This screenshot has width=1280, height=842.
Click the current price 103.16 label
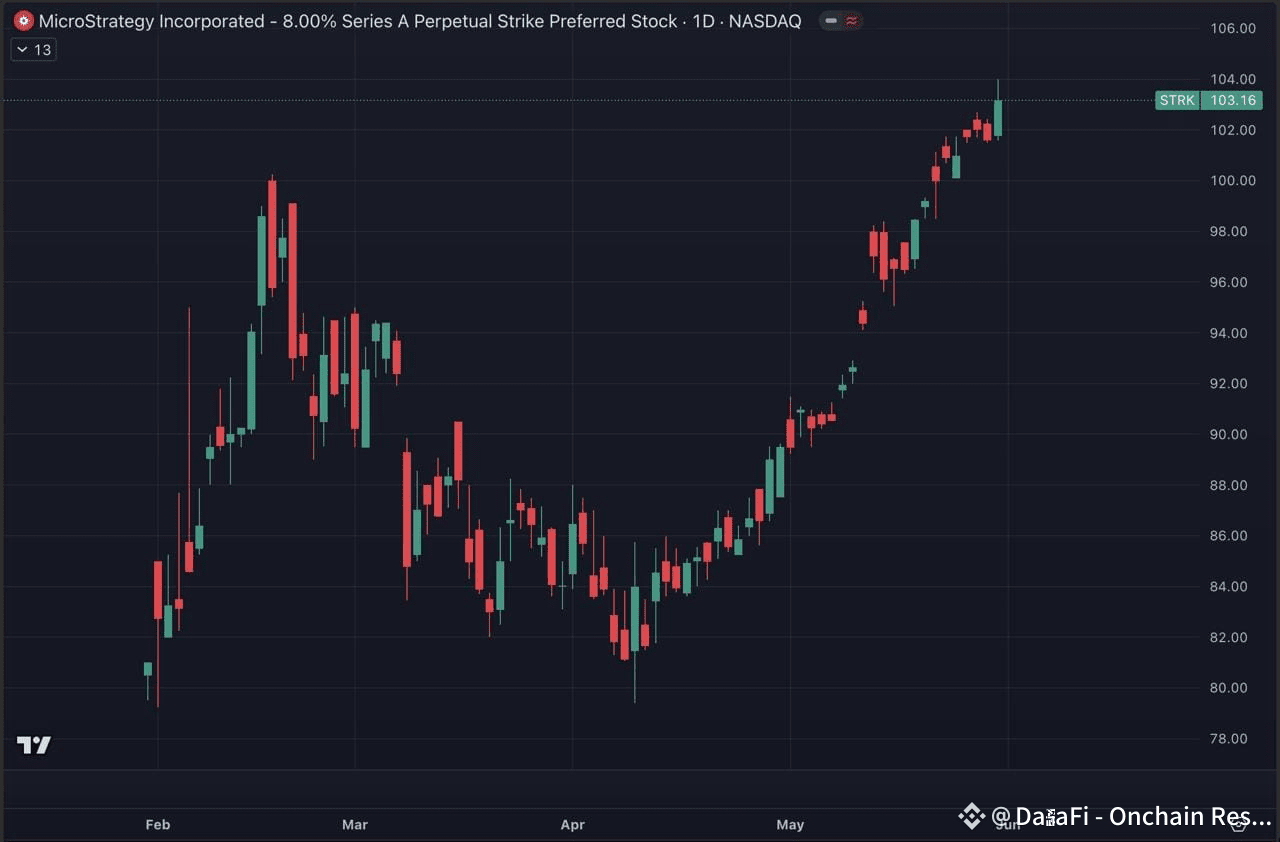coord(1232,100)
